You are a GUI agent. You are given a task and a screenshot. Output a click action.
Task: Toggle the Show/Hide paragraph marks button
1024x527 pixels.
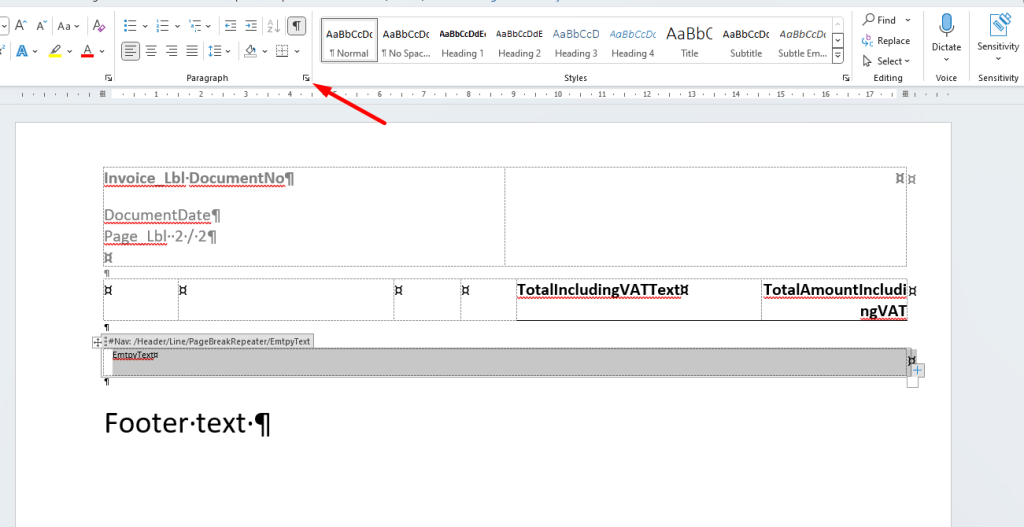297,25
